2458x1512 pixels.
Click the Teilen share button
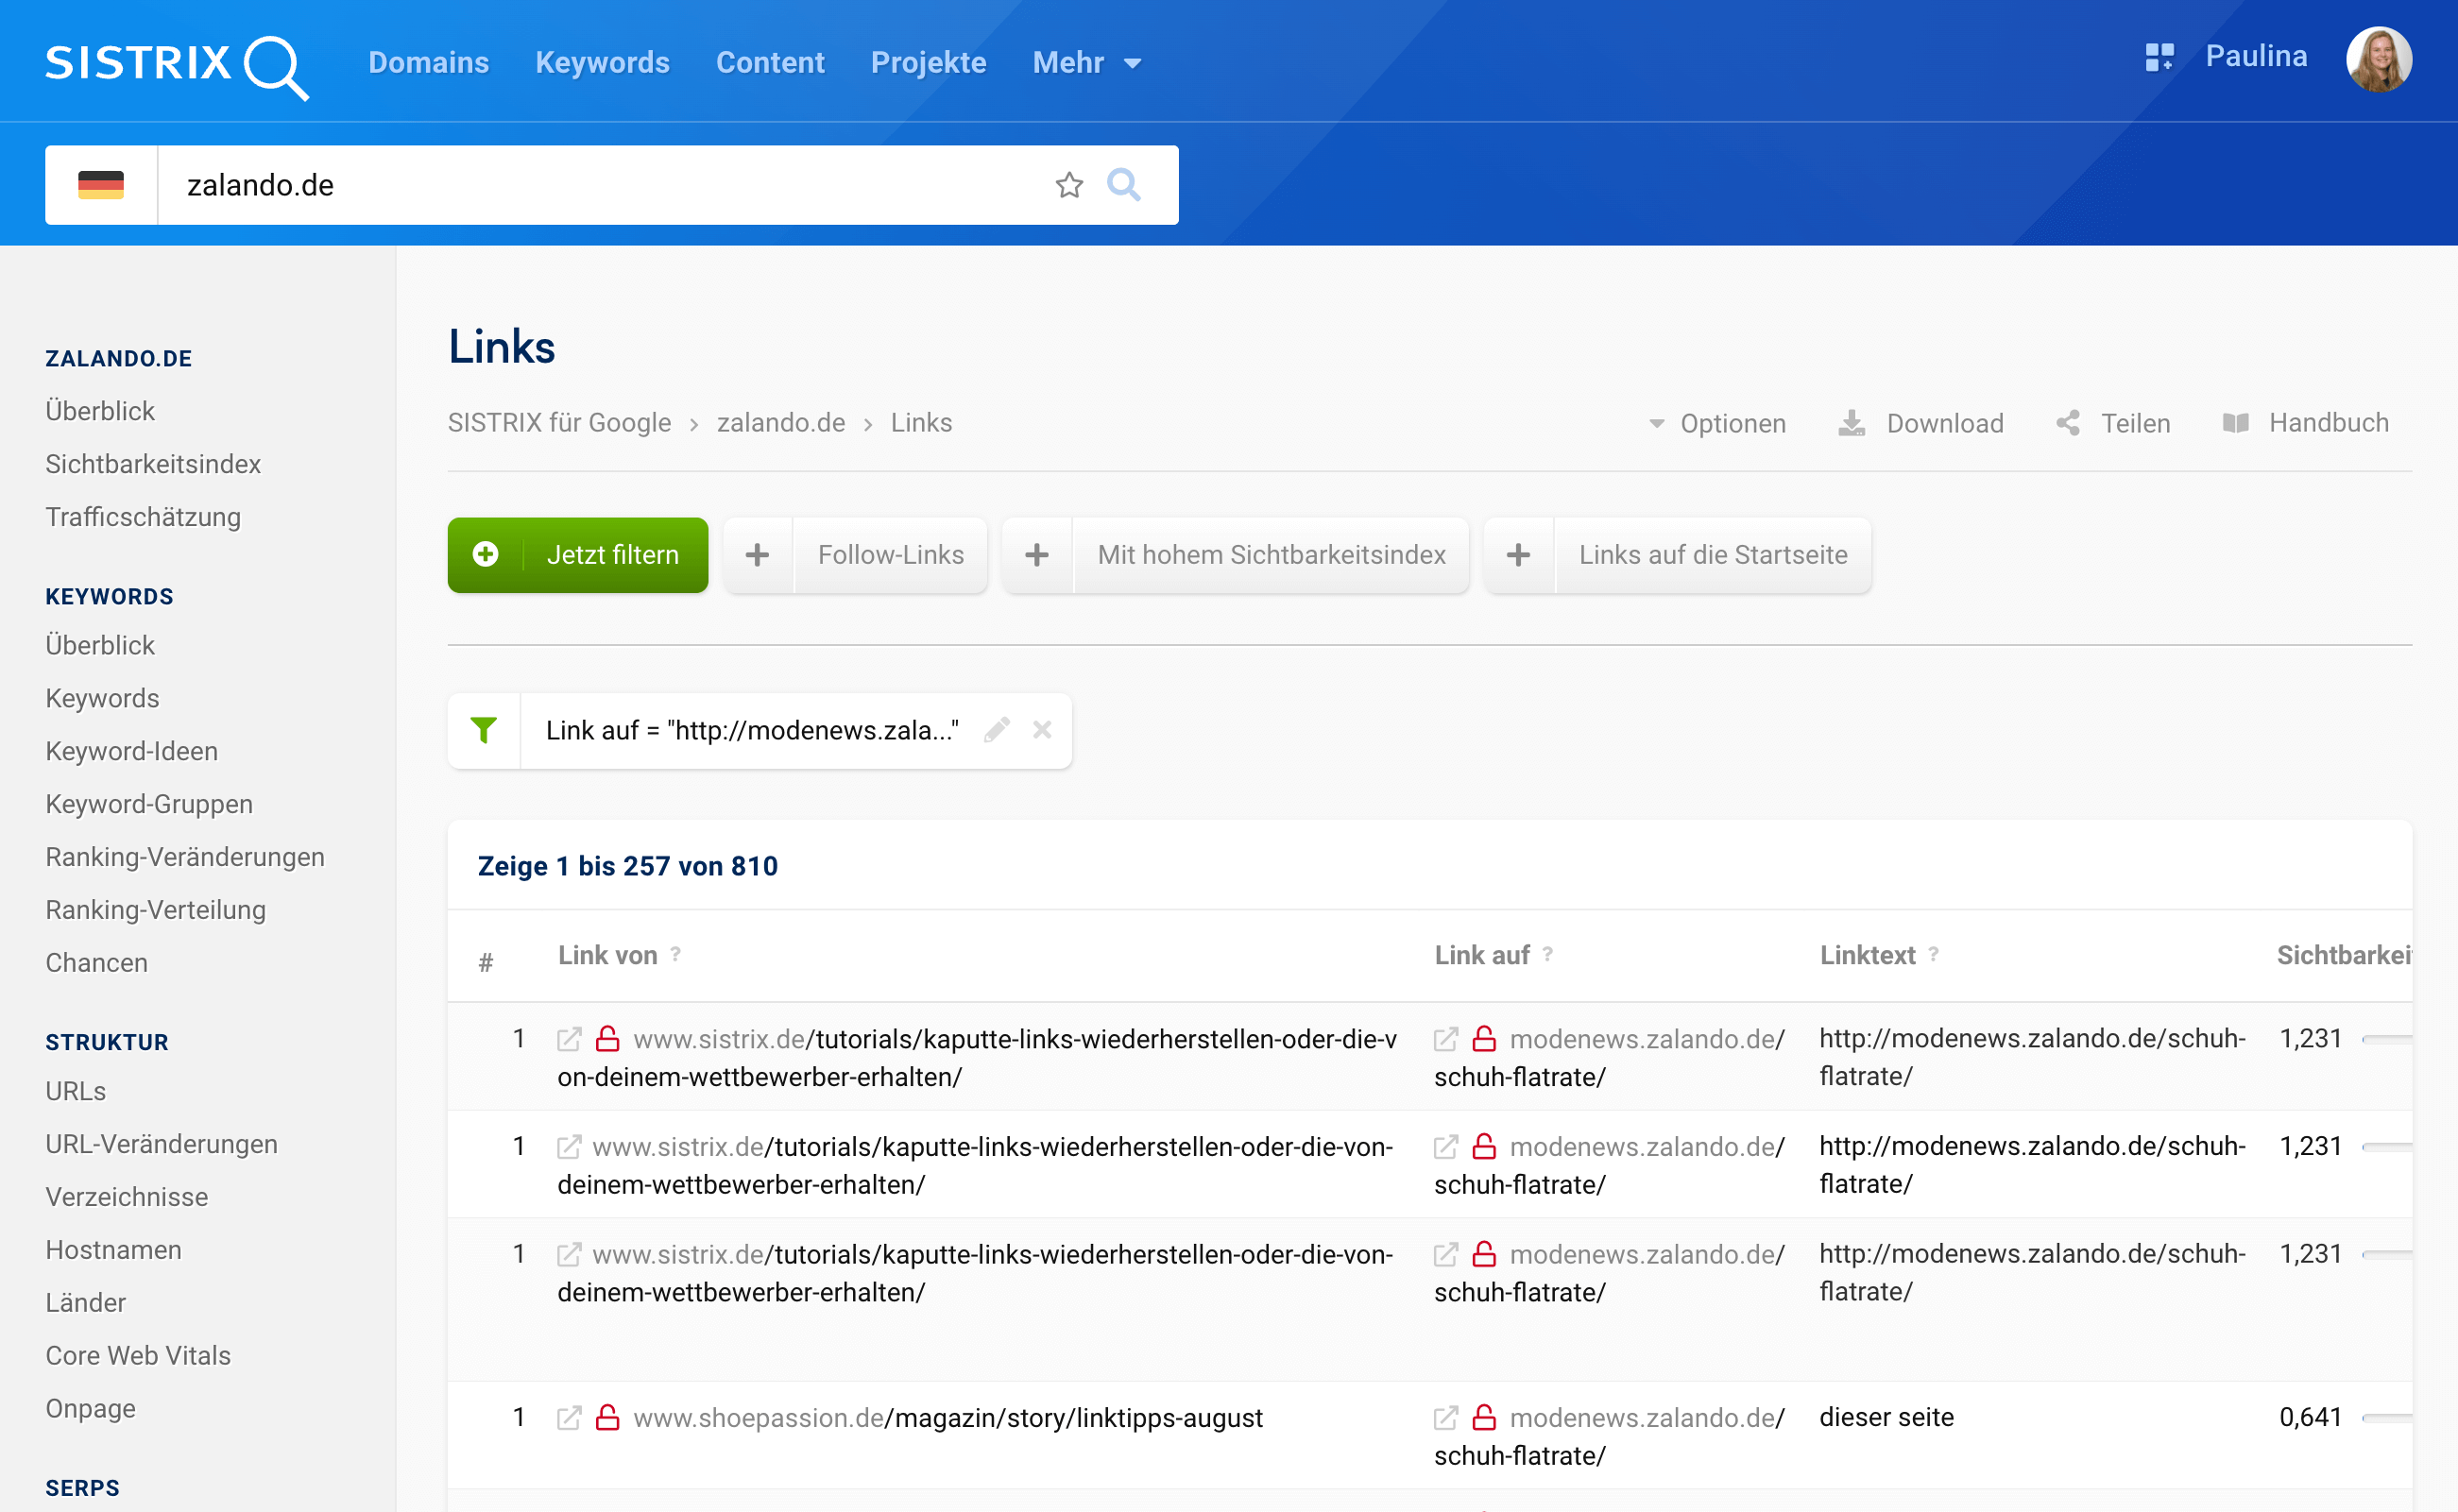[2113, 423]
